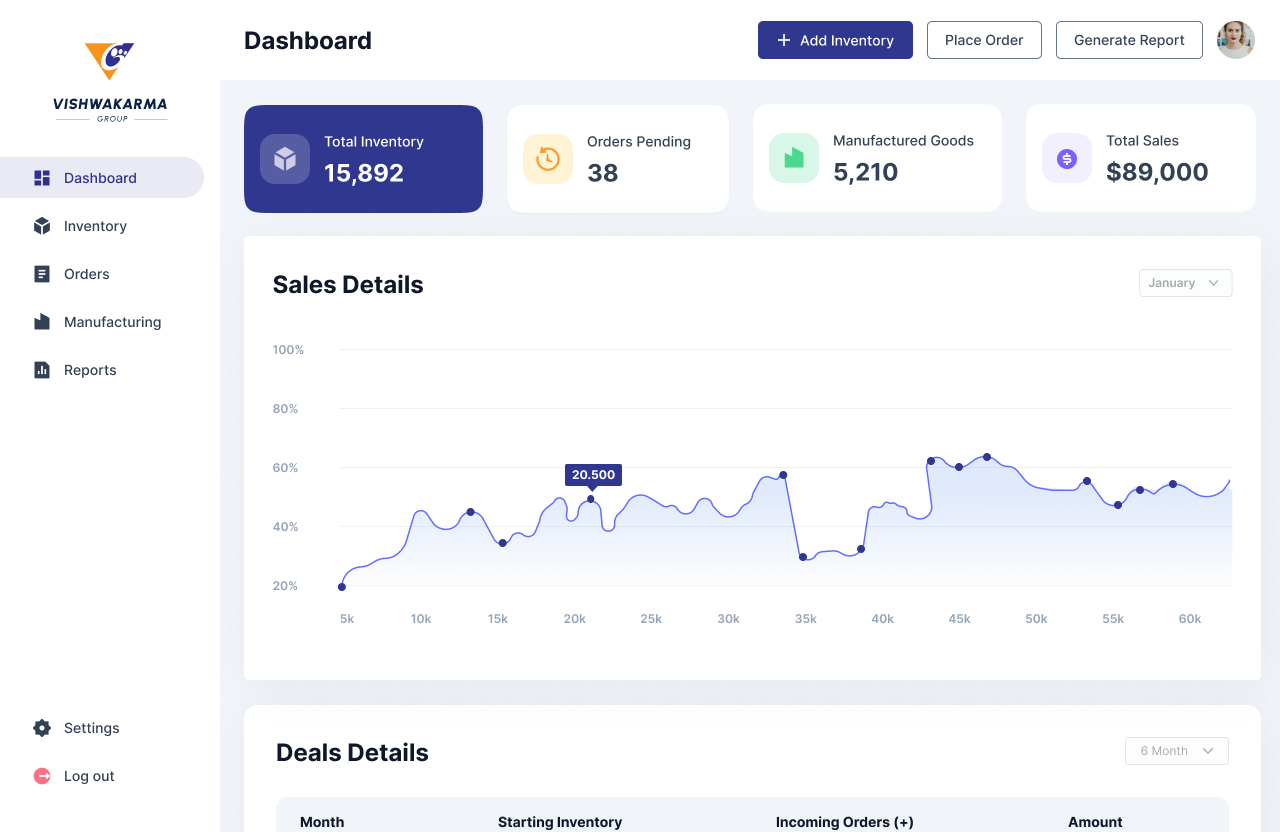Click the Orders Pending clock icon
This screenshot has width=1280, height=832.
[548, 159]
